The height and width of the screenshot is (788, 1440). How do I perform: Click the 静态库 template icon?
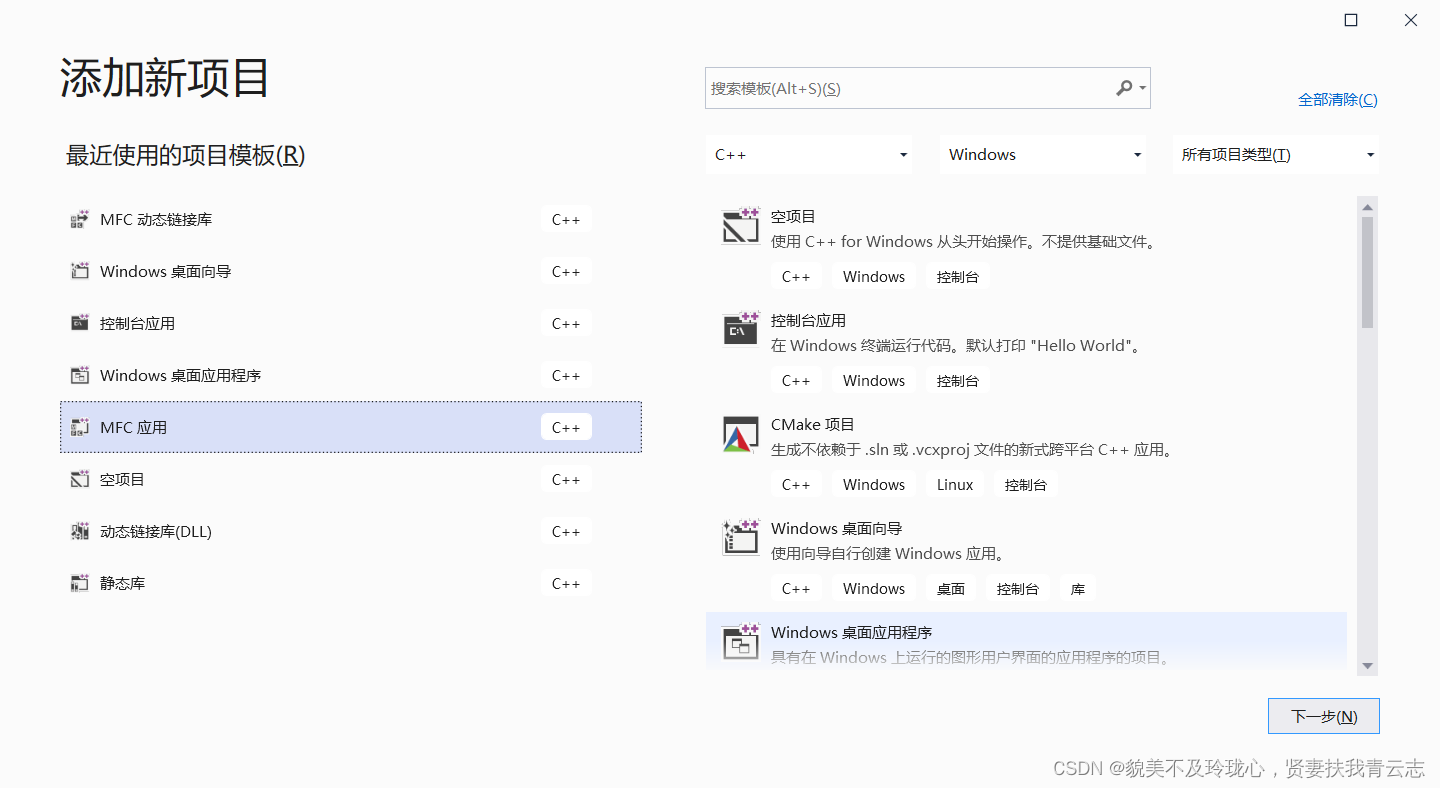[79, 583]
